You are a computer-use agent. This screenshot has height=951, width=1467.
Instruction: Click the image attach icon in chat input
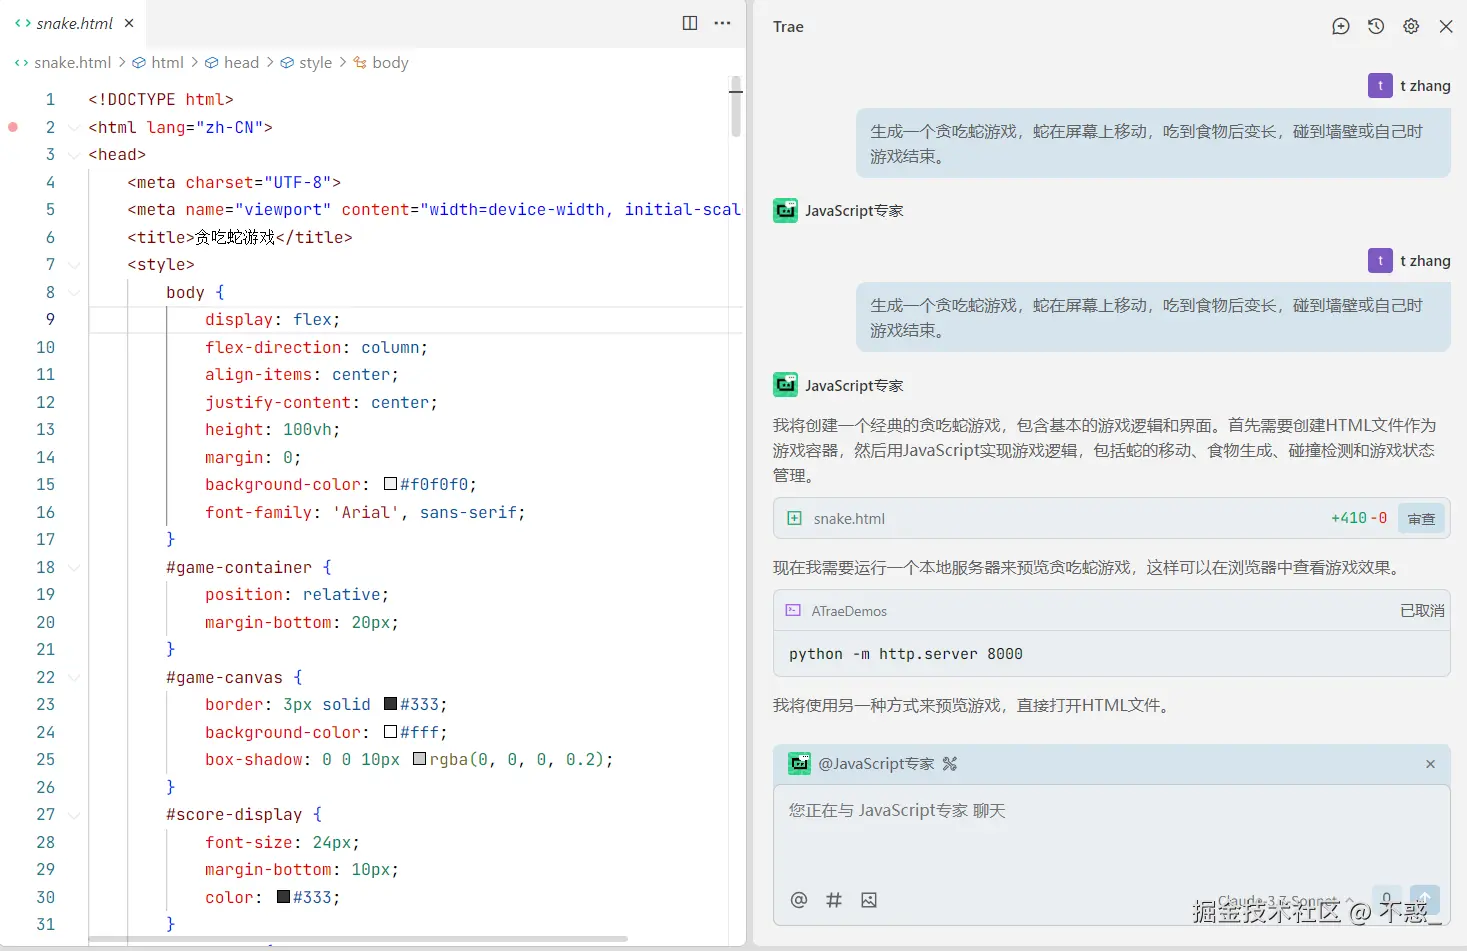point(869,900)
